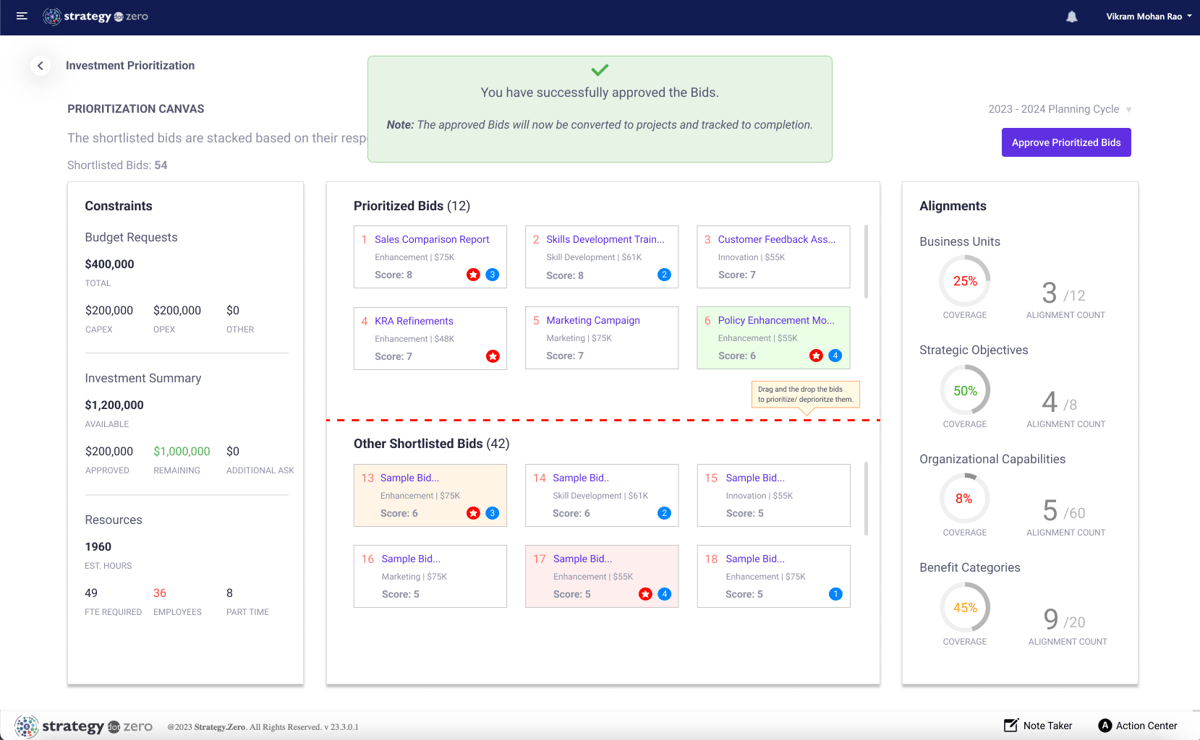This screenshot has height=740, width=1200.
Task: Click Organizational Capabilities 8% coverage gauge
Action: pos(965,498)
